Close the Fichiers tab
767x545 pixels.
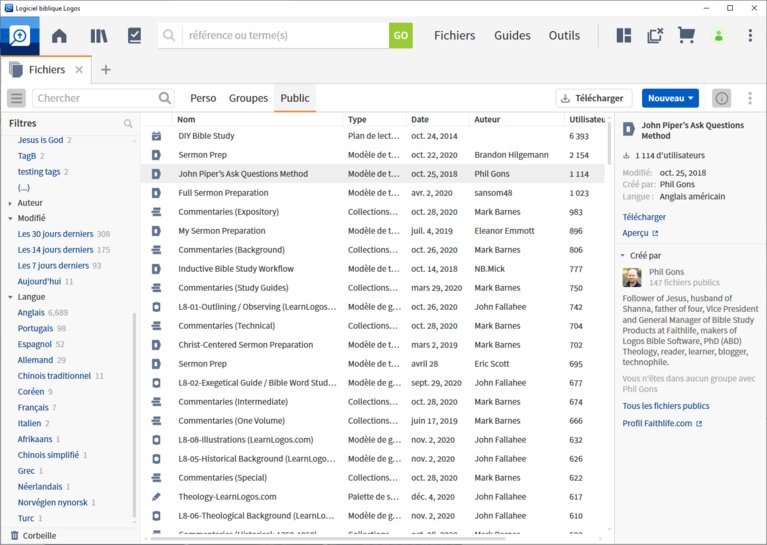79,69
